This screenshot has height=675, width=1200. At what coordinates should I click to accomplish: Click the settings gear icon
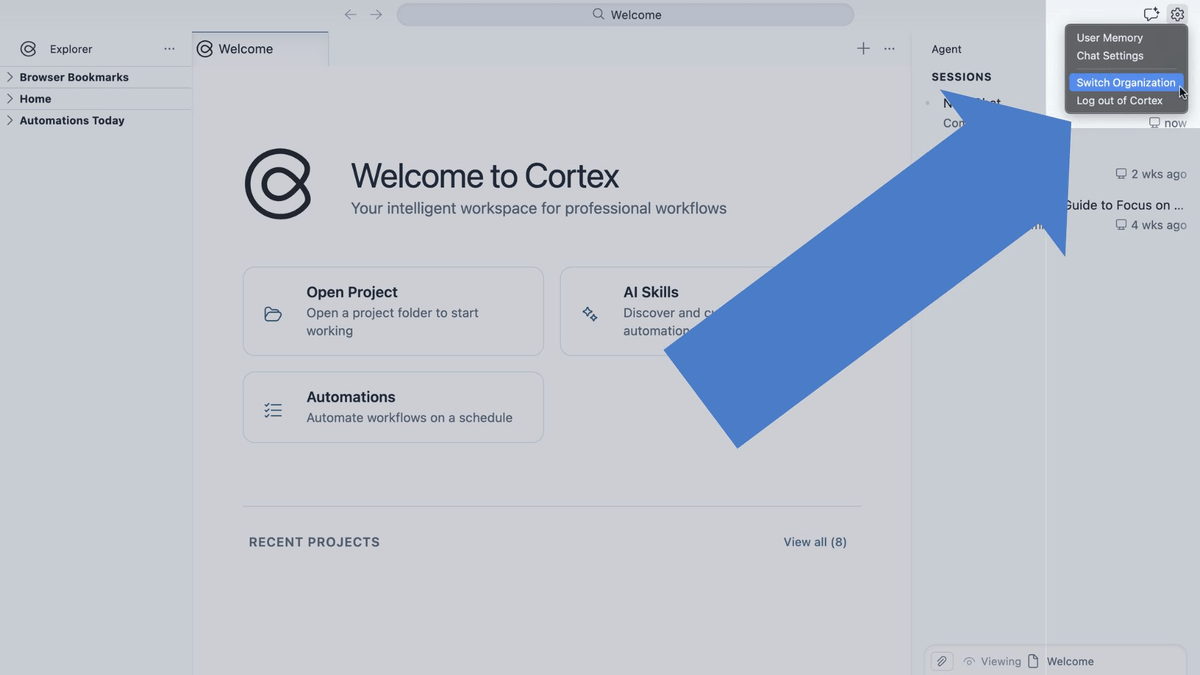[x=1177, y=14]
